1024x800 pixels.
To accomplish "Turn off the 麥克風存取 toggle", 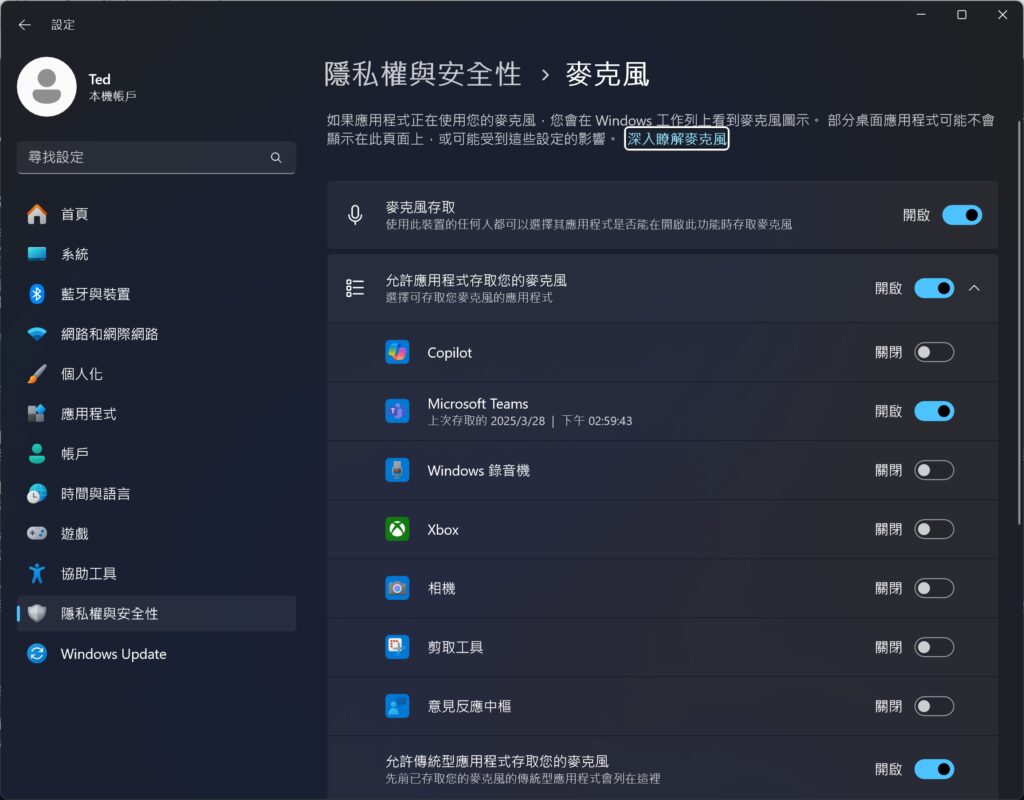I will [x=961, y=215].
